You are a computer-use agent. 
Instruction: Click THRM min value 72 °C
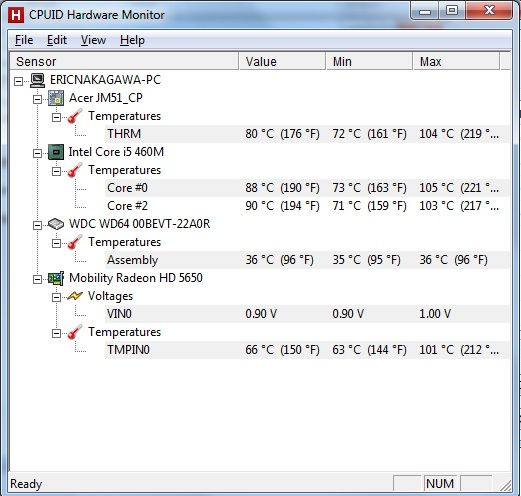point(369,134)
